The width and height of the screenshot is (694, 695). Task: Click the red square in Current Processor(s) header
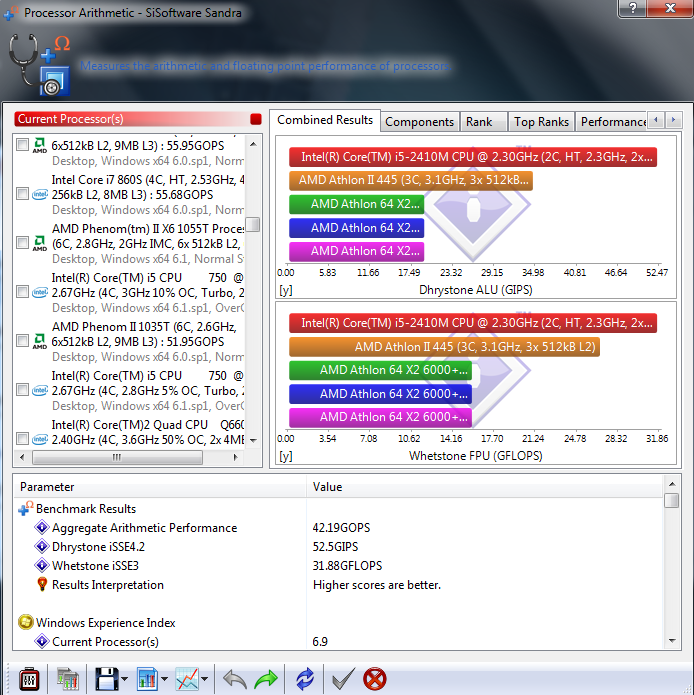256,119
